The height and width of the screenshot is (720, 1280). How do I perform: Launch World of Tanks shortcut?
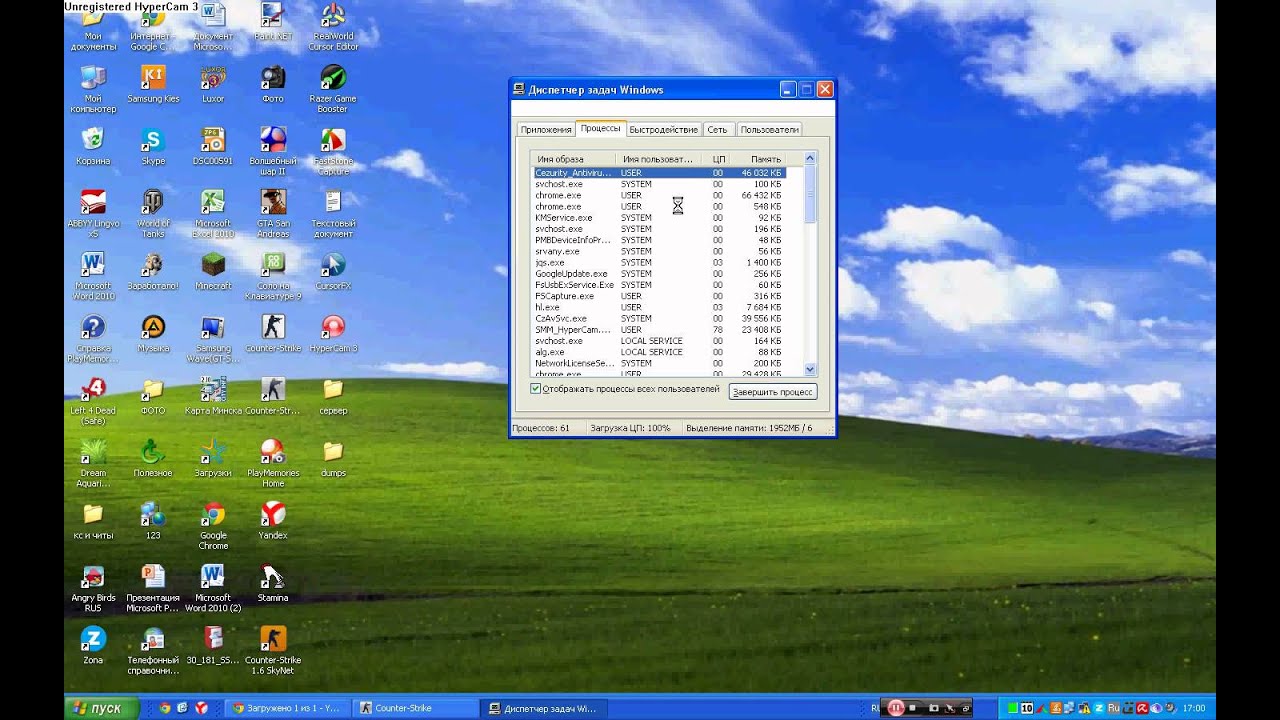153,213
